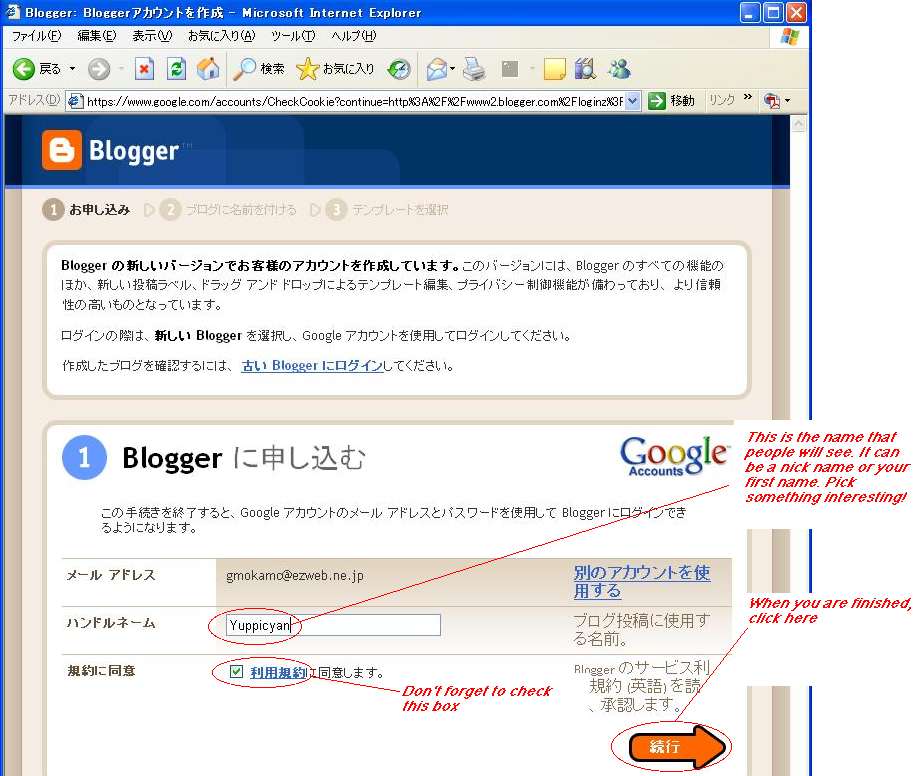Stop page loading with red X icon
Image resolution: width=917 pixels, height=776 pixels.
pos(144,69)
